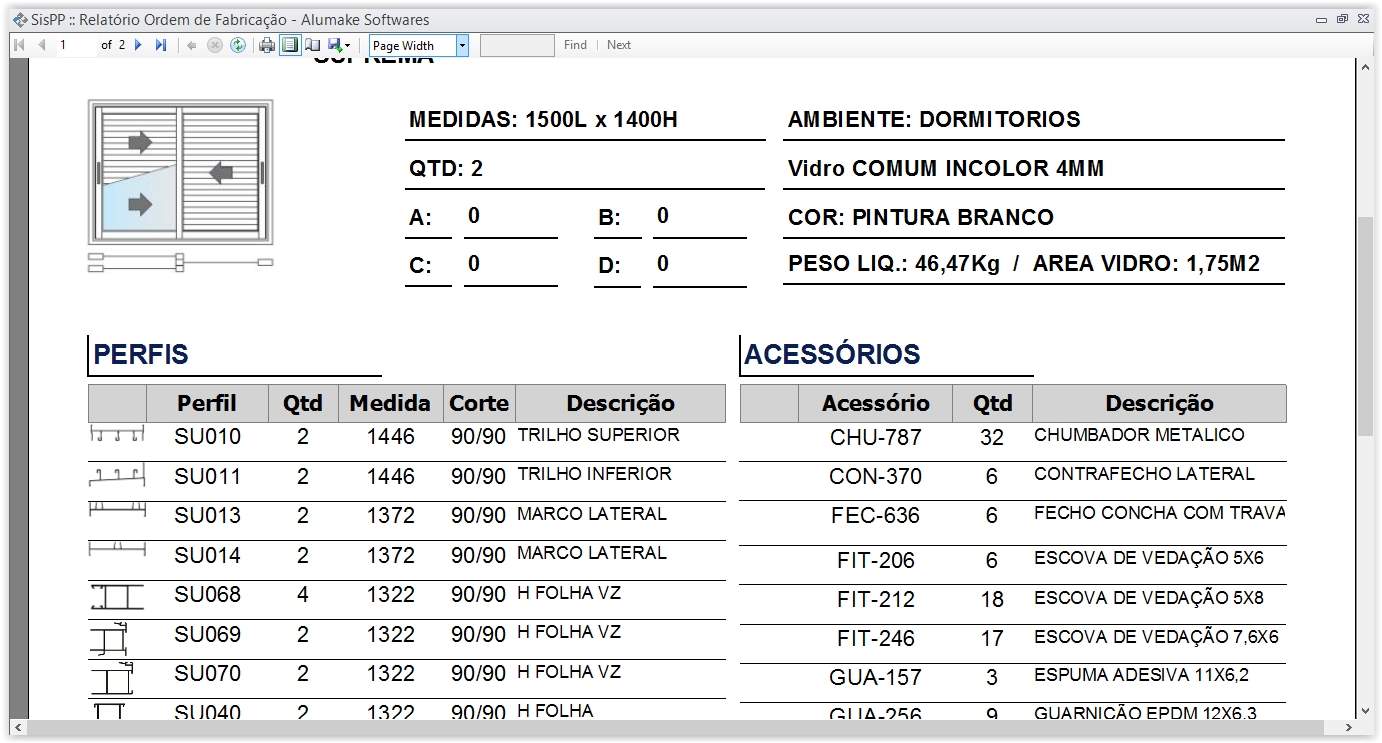Click the Corte column header

(x=479, y=403)
